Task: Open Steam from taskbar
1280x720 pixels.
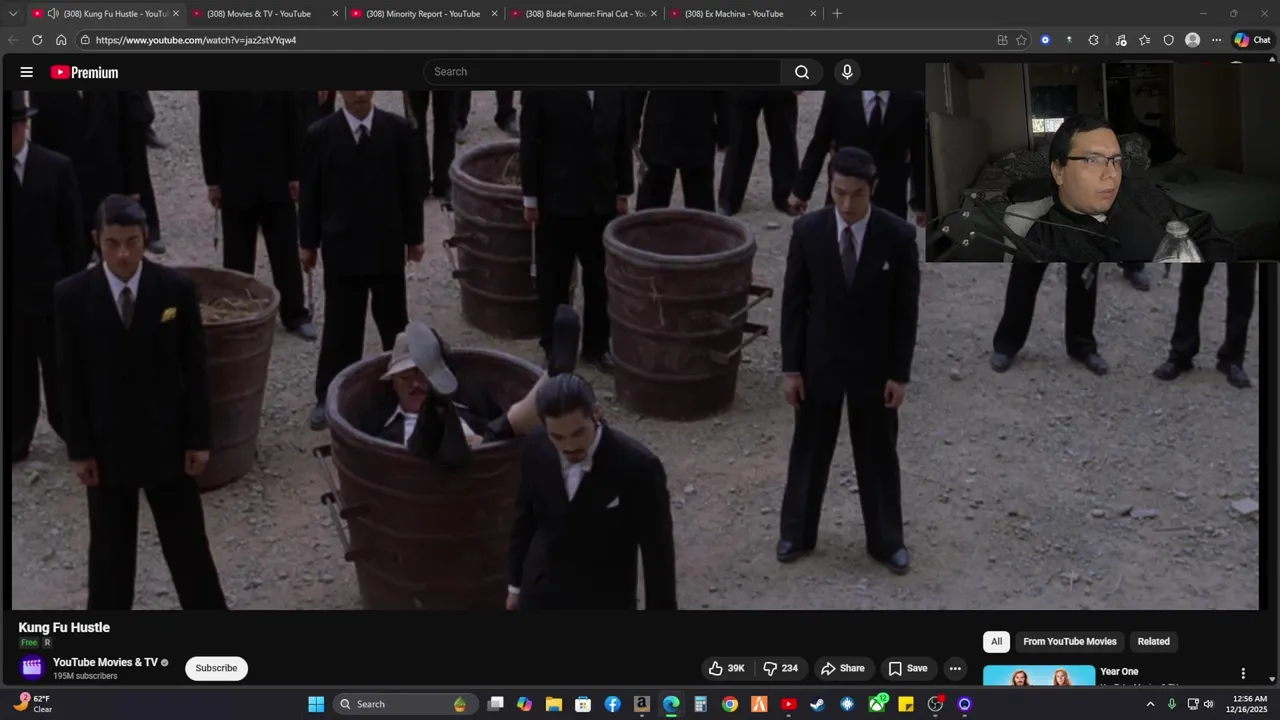Action: pyautogui.click(x=818, y=704)
